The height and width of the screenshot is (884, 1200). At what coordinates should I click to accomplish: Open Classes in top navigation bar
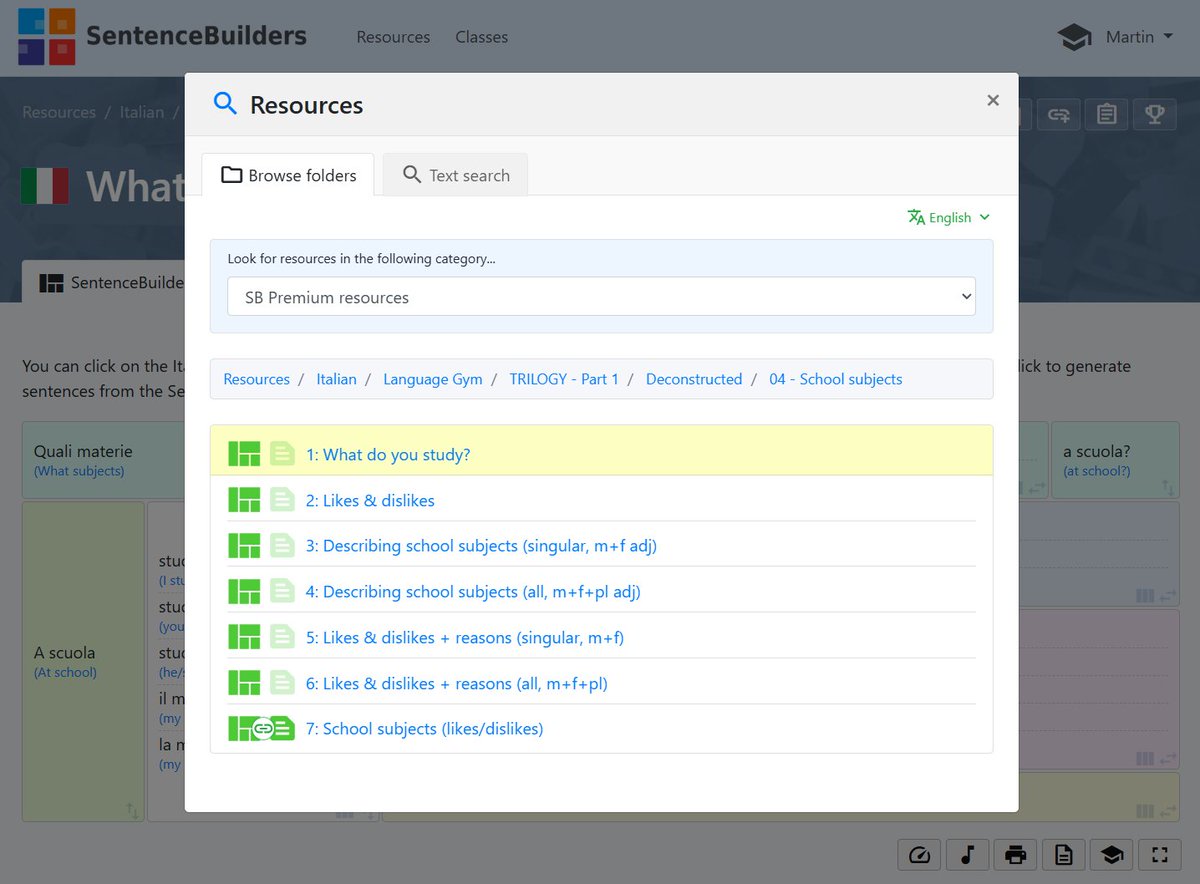point(481,37)
